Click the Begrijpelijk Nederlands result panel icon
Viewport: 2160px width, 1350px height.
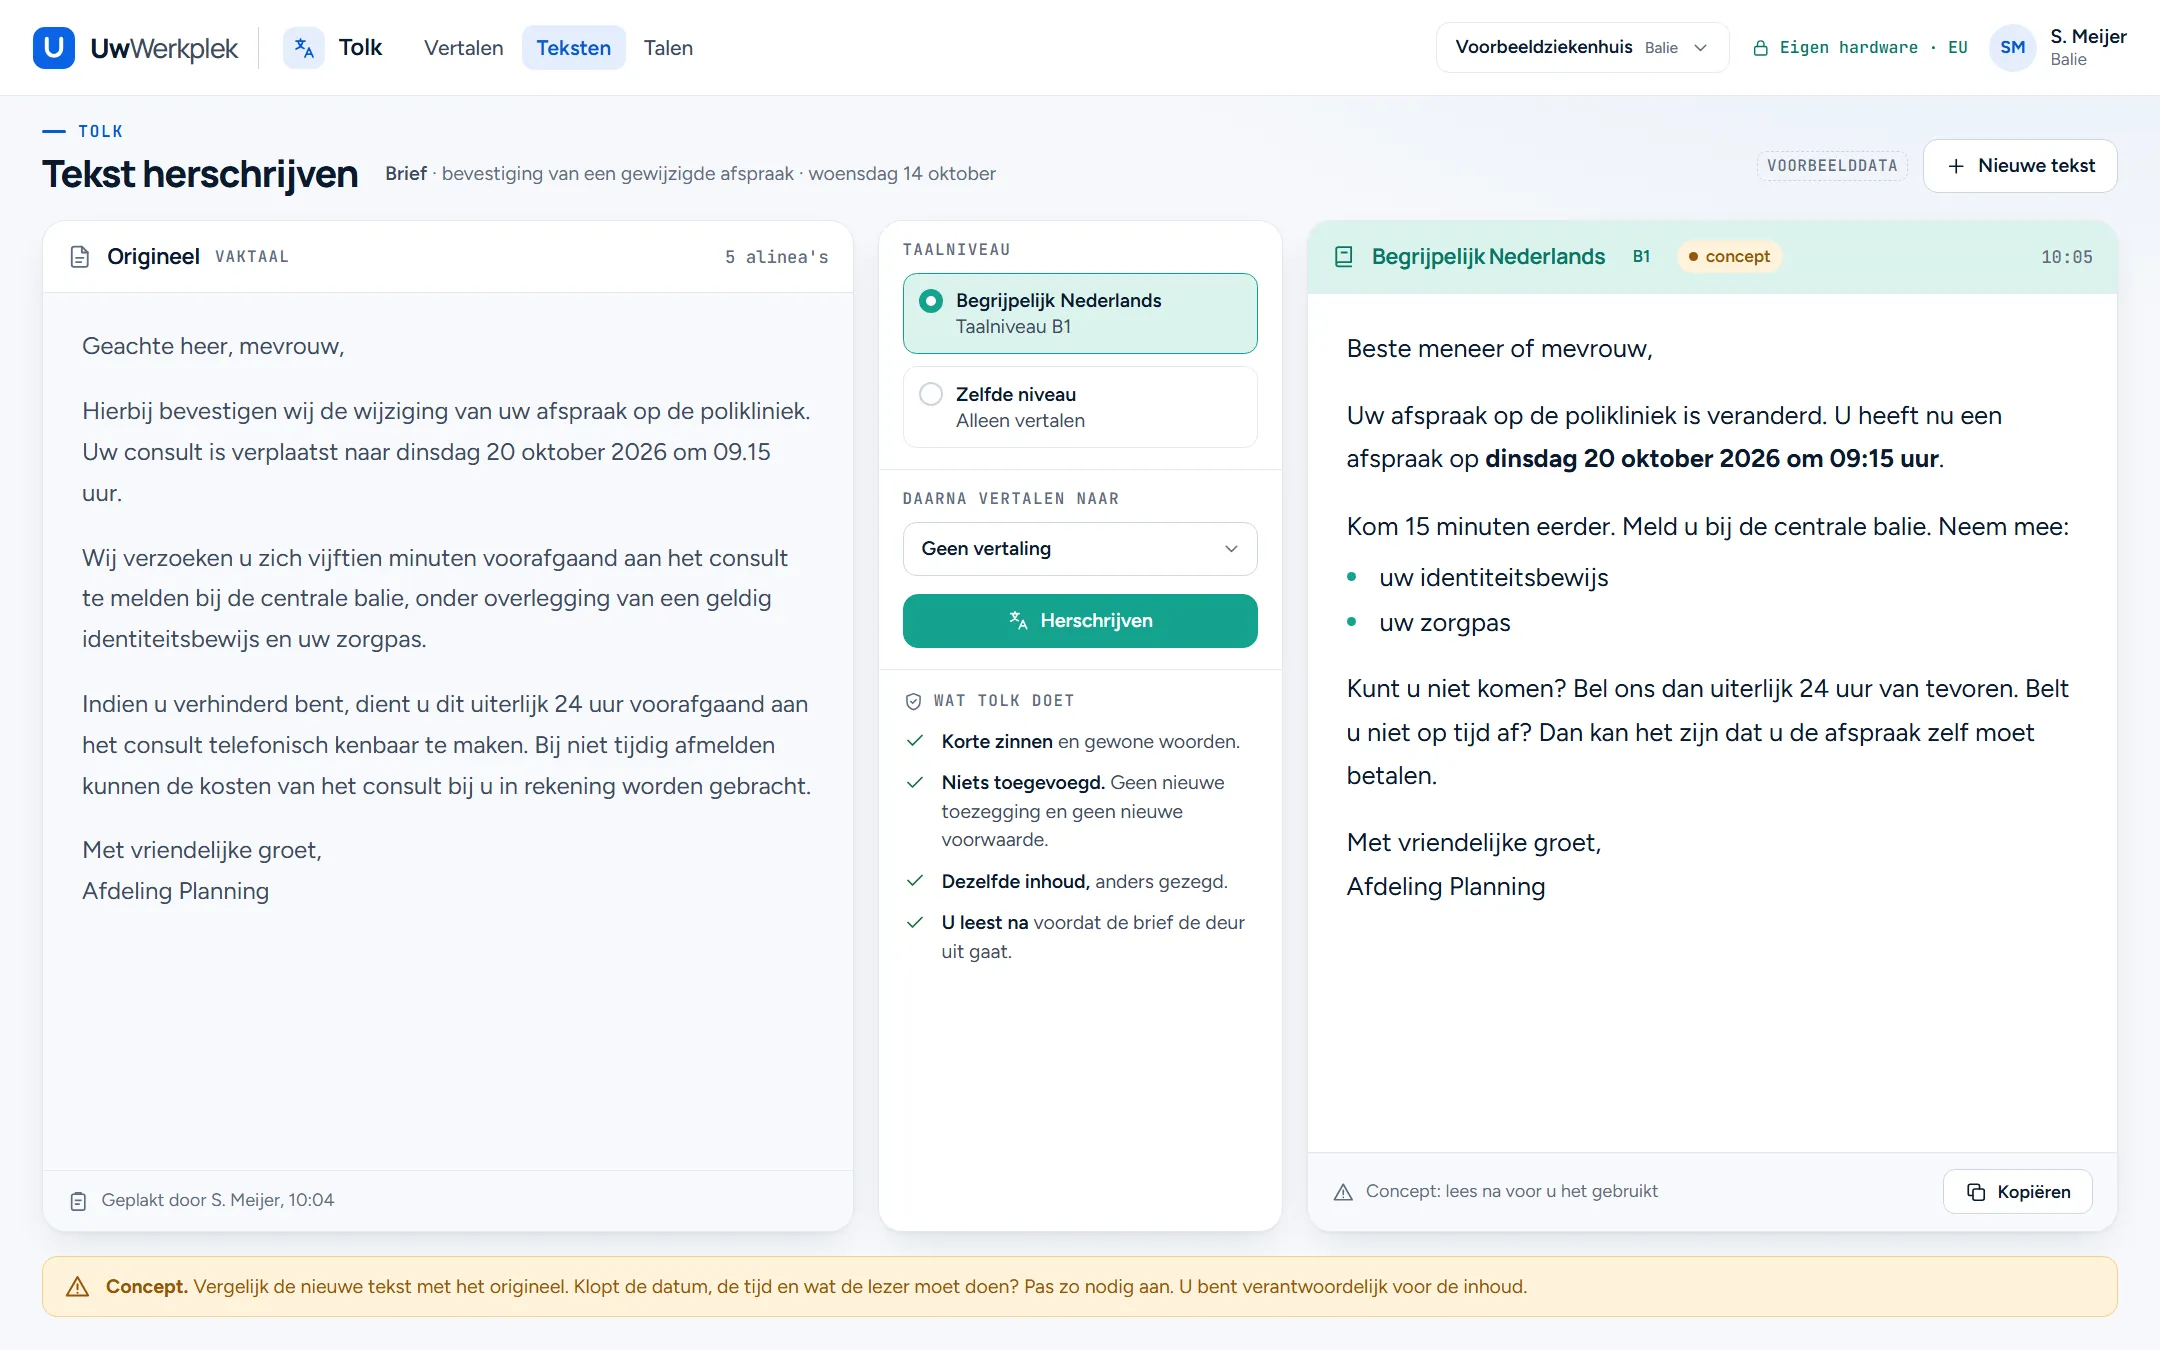1344,257
